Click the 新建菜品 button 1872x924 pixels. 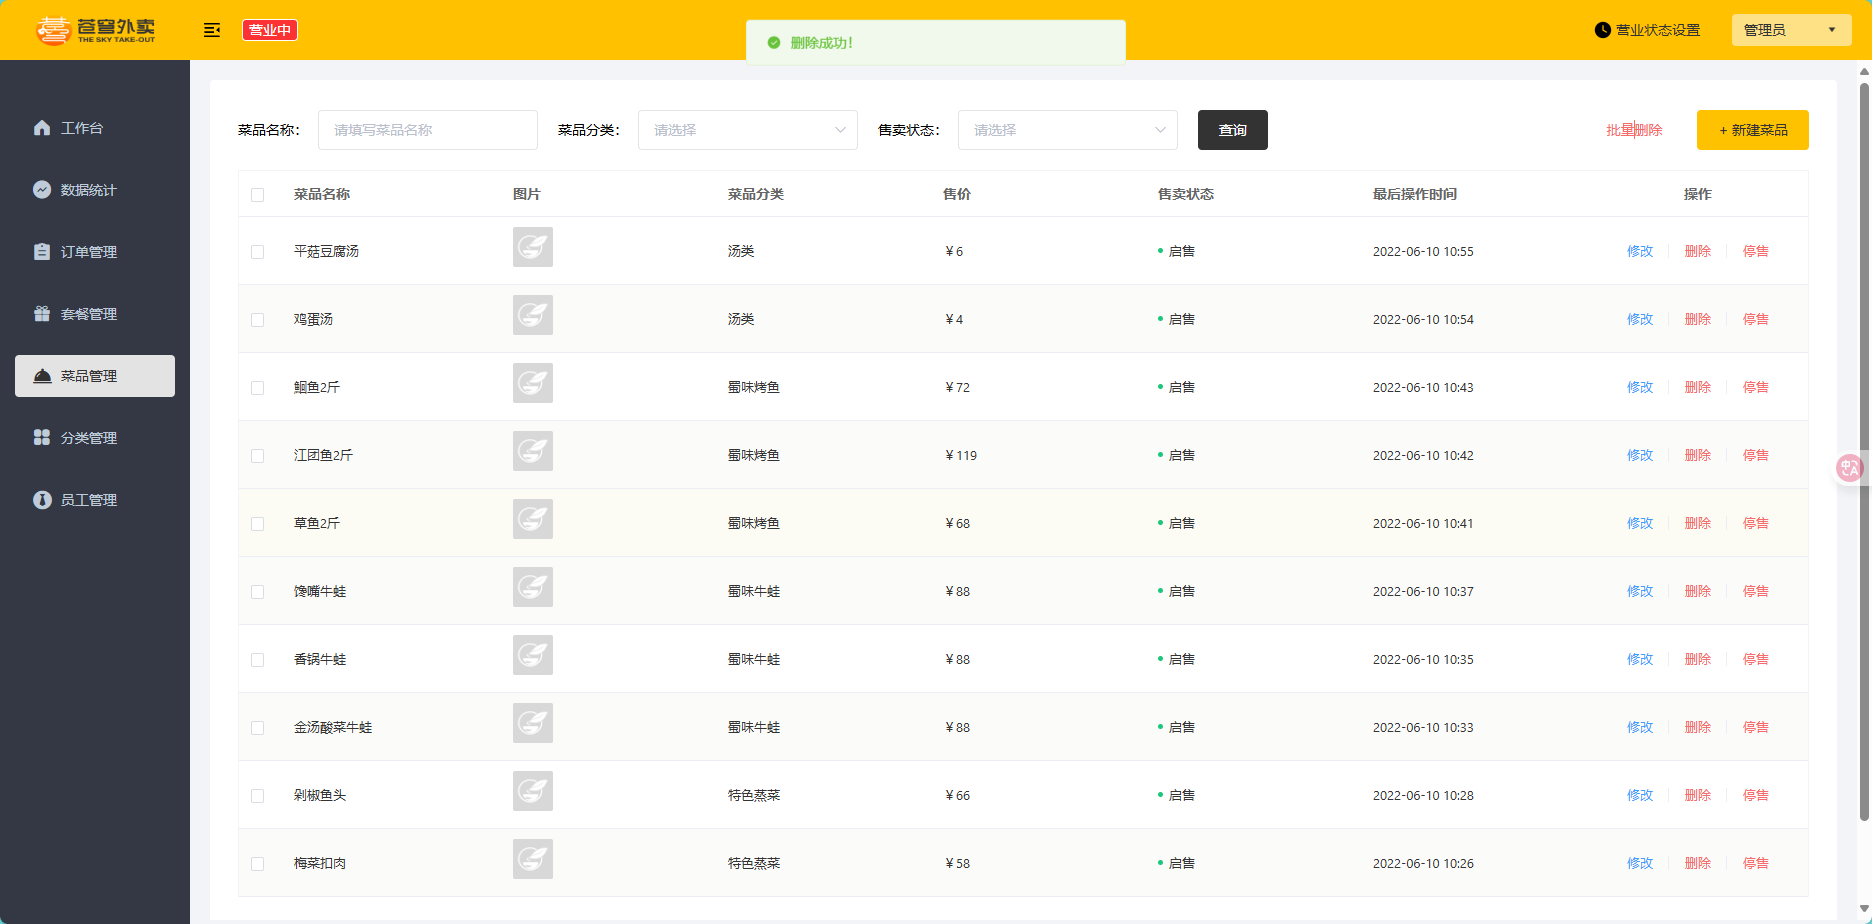[1752, 130]
